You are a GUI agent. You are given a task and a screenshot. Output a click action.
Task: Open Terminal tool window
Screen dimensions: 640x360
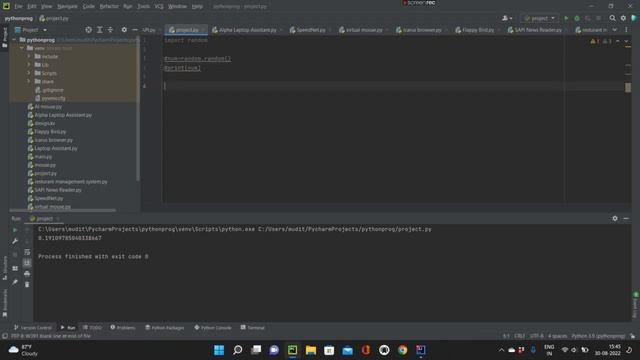pos(253,327)
